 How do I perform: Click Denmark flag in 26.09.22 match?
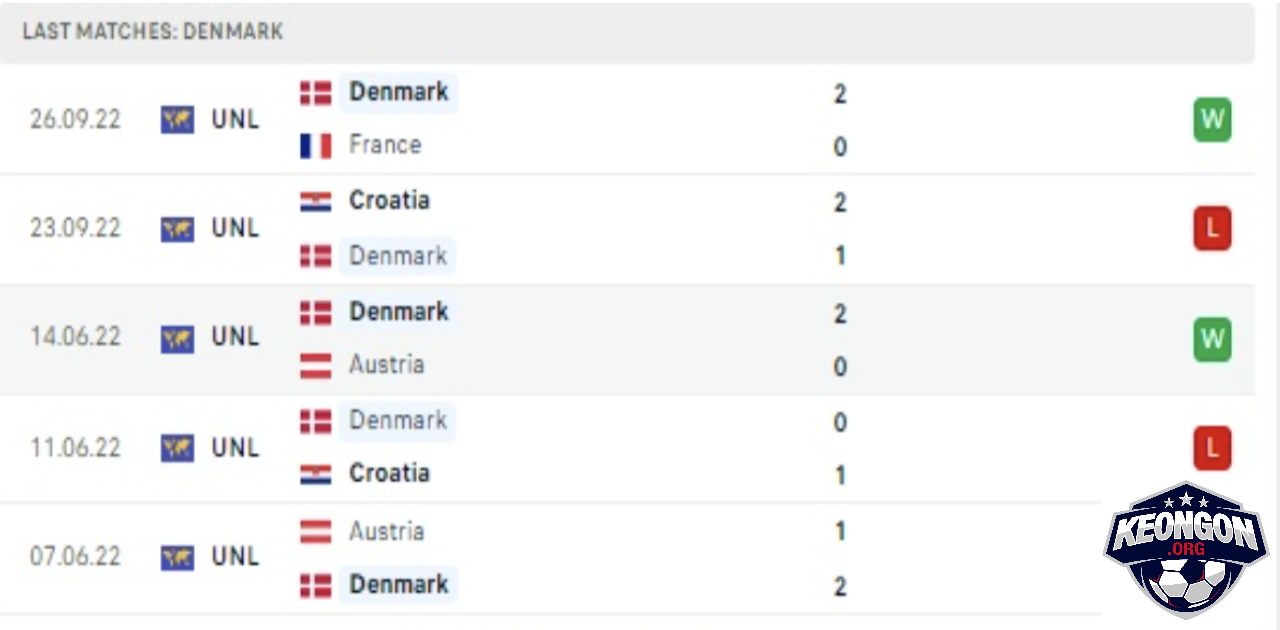point(315,94)
